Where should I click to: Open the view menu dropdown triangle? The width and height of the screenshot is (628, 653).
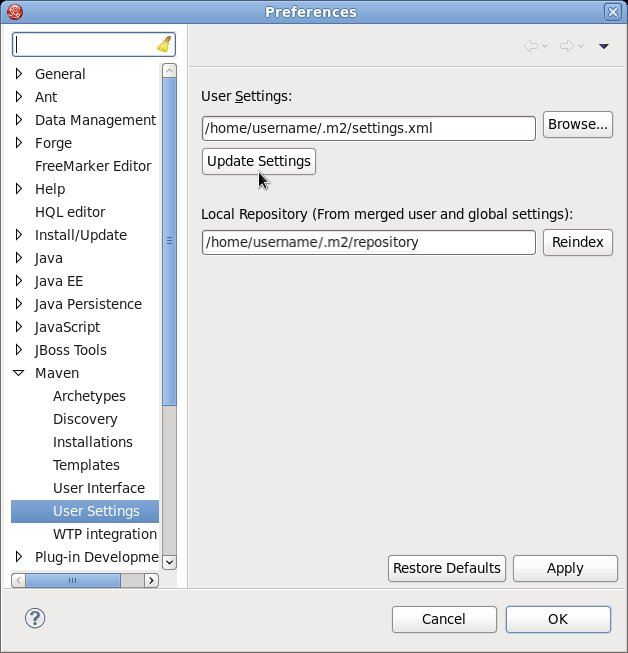(603, 46)
